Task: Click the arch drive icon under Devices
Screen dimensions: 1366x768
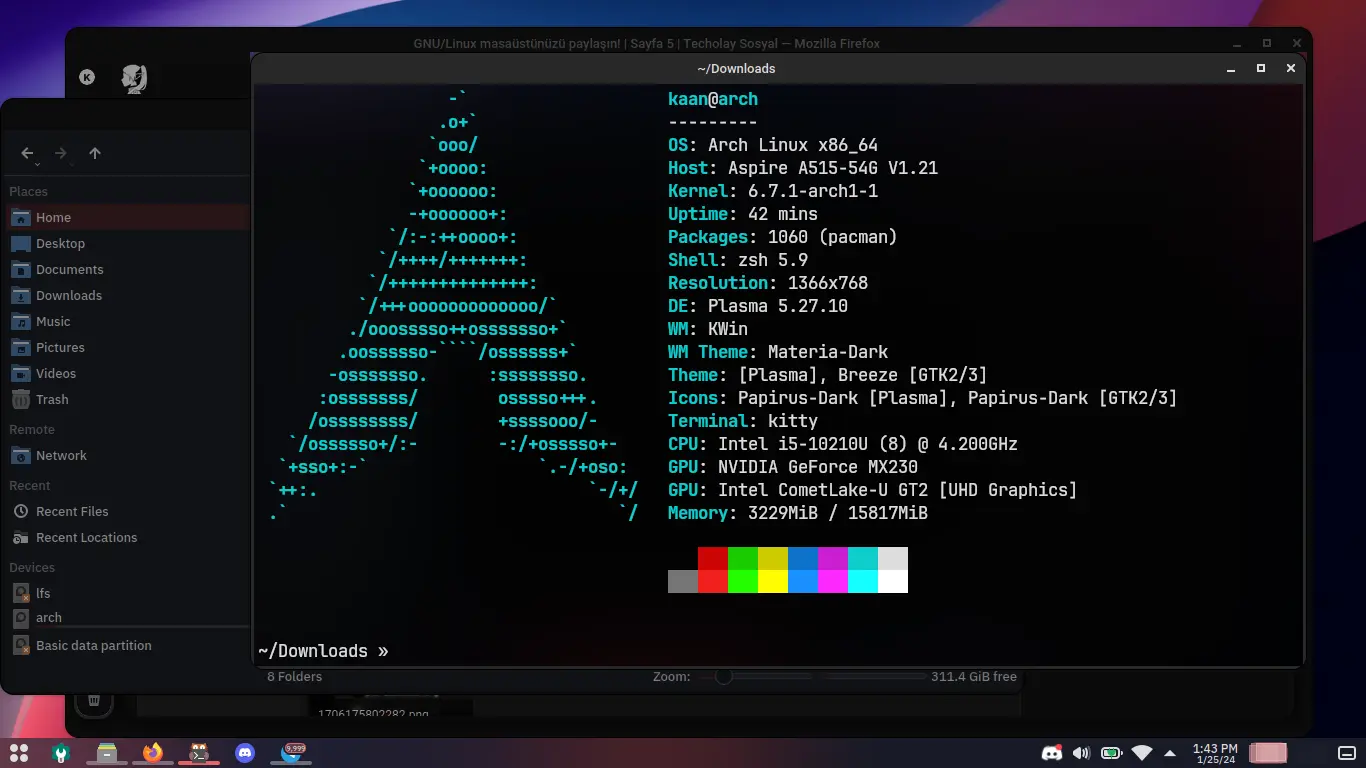Action: [x=20, y=618]
